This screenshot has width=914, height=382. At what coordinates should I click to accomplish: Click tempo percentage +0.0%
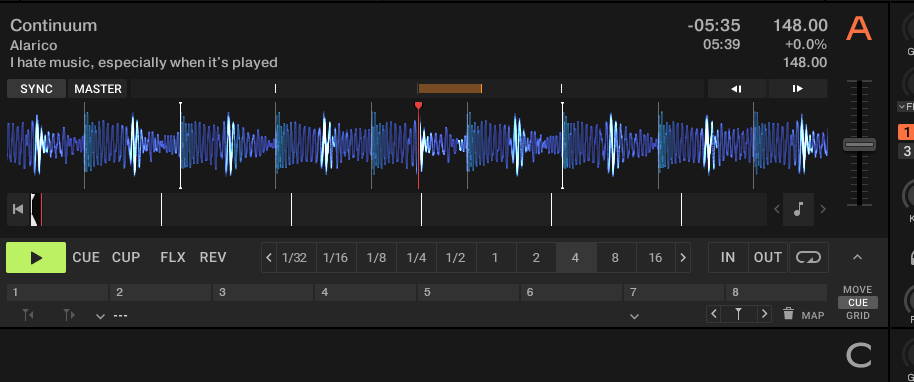point(806,44)
